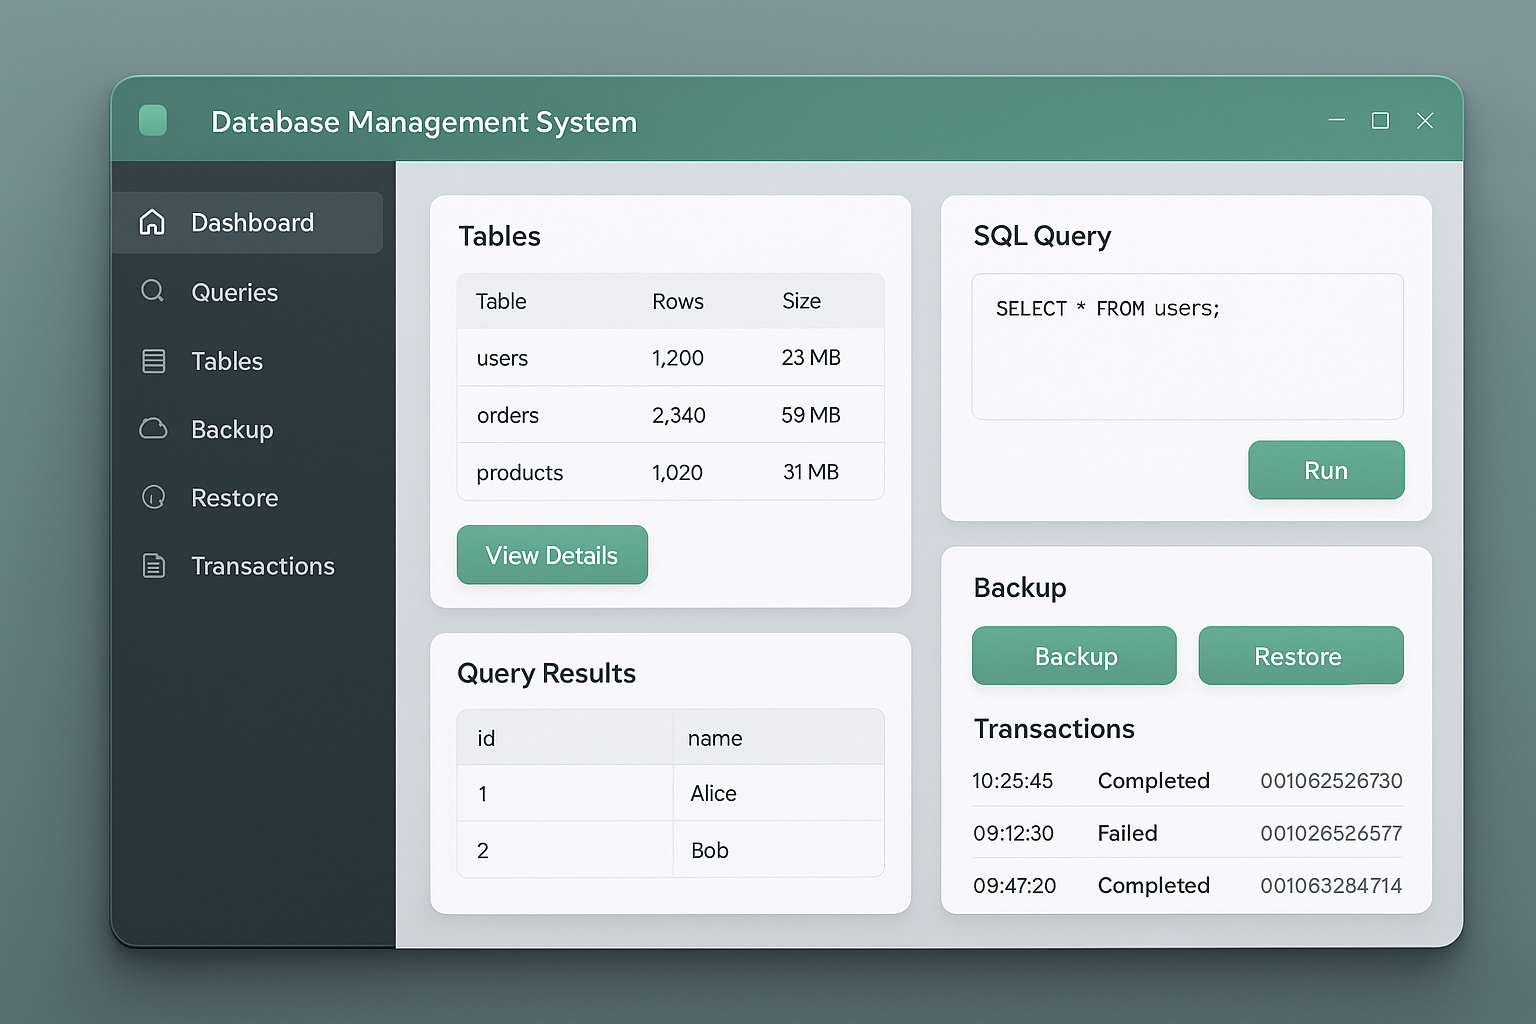Open the Failed transaction at 09:12:30
This screenshot has height=1024, width=1536.
(1186, 833)
